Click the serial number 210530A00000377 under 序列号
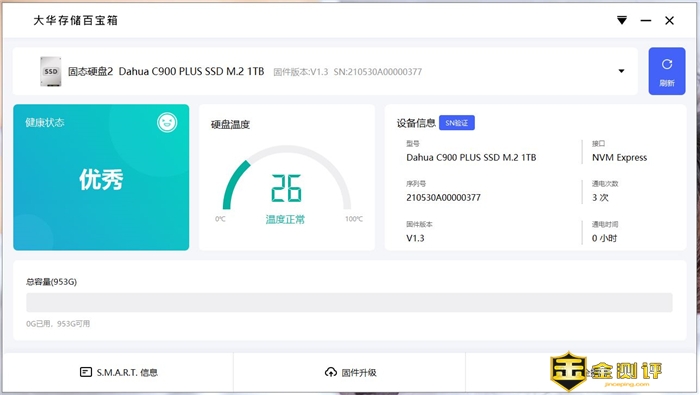 tap(443, 197)
